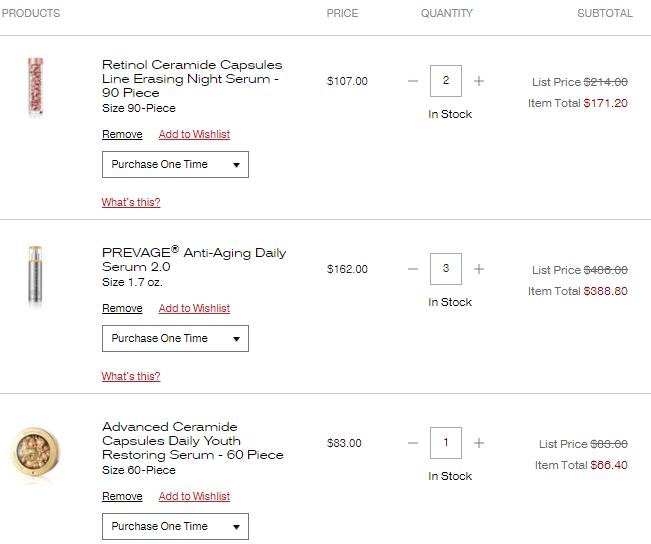The height and width of the screenshot is (544, 651).
Task: Click "What's this?" under Retinol Ceramide Capsules
Action: point(131,203)
